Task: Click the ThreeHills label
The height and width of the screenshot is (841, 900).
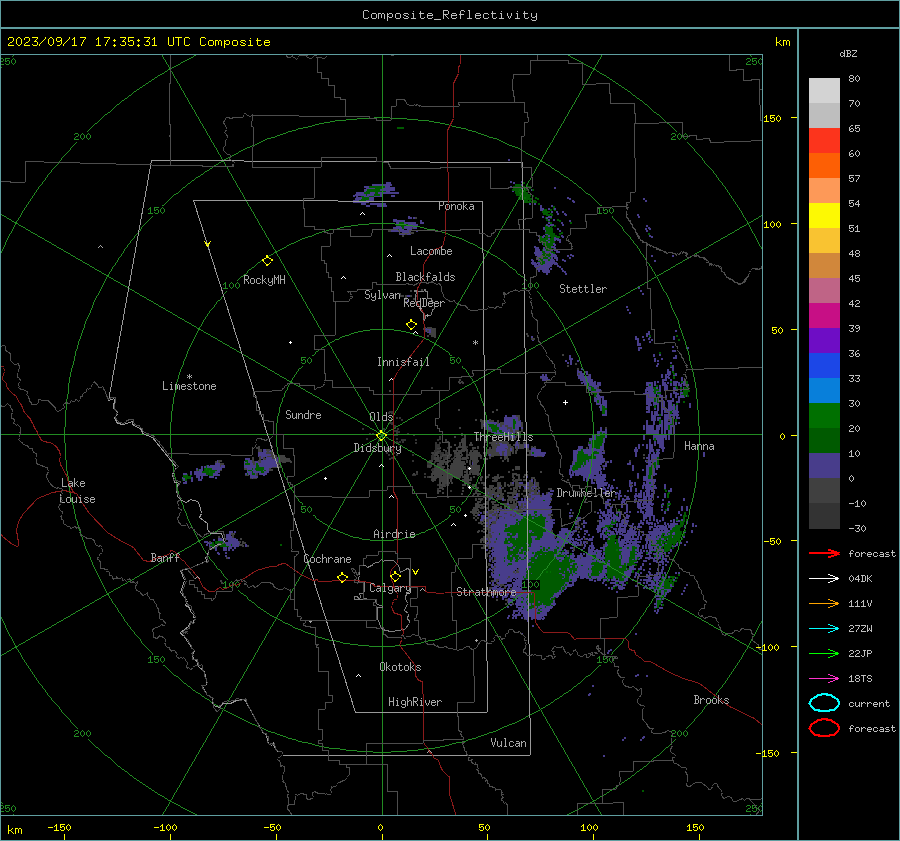Action: click(503, 437)
